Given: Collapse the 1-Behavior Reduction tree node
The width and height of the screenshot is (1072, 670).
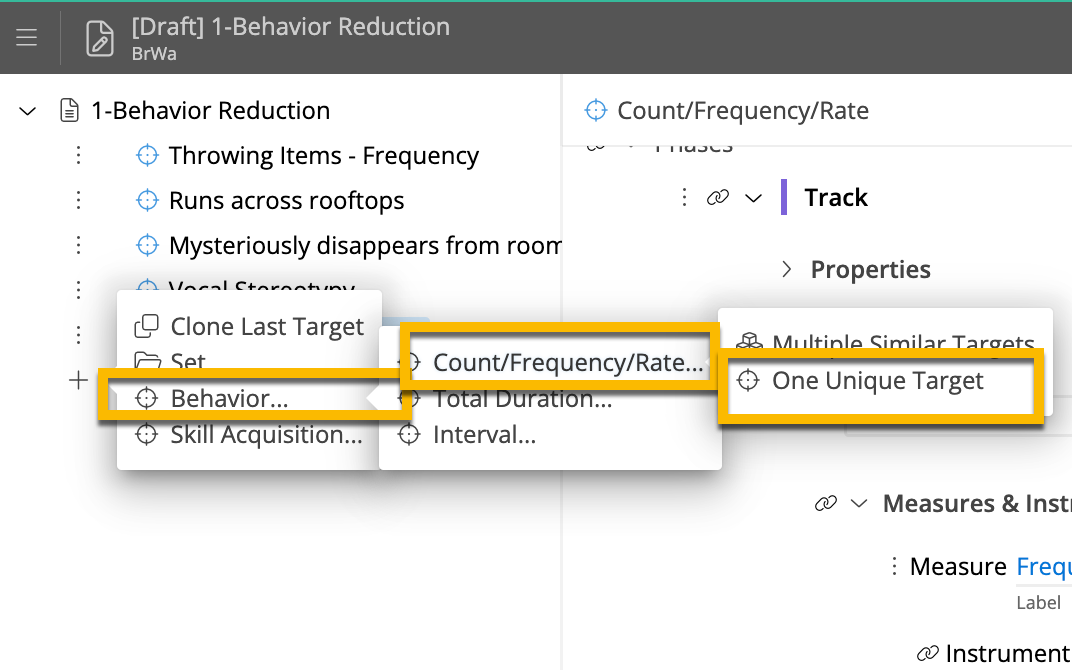Looking at the screenshot, I should tap(28, 111).
